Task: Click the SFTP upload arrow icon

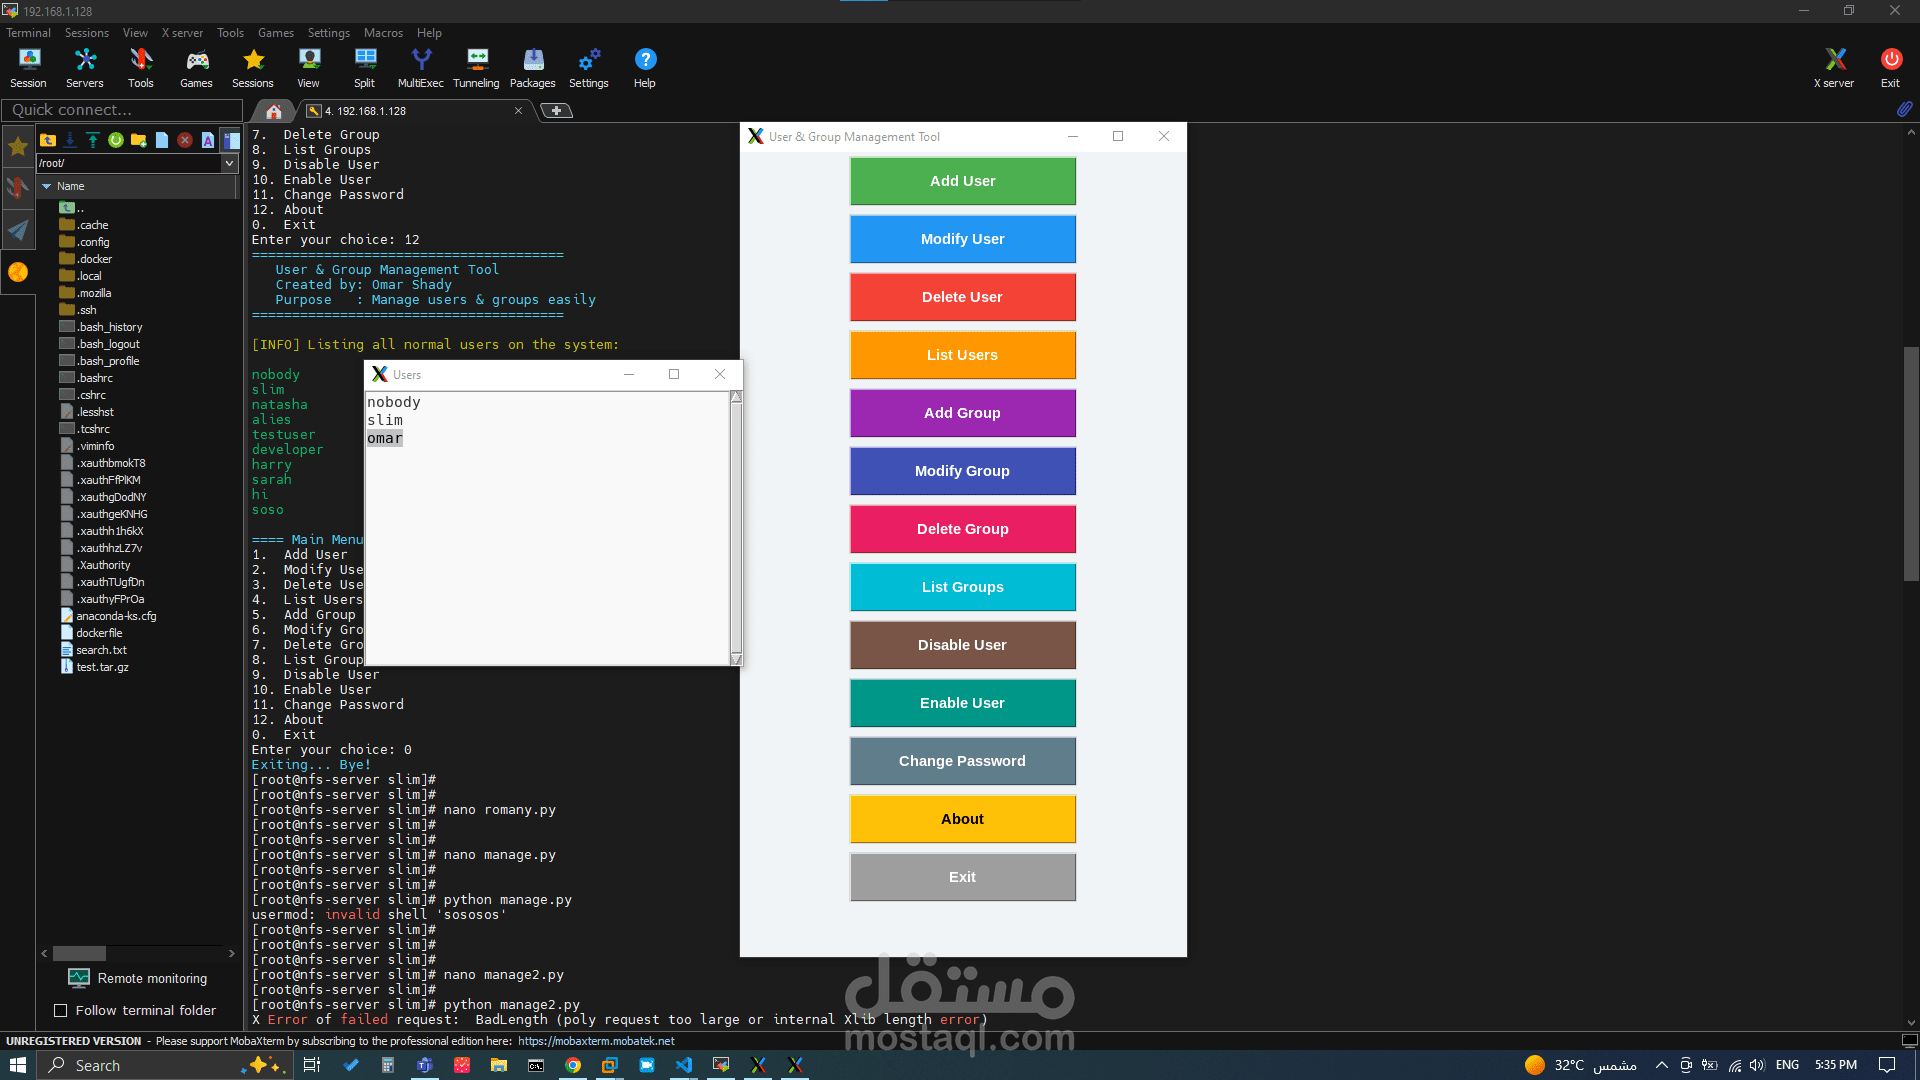Action: pos(92,140)
